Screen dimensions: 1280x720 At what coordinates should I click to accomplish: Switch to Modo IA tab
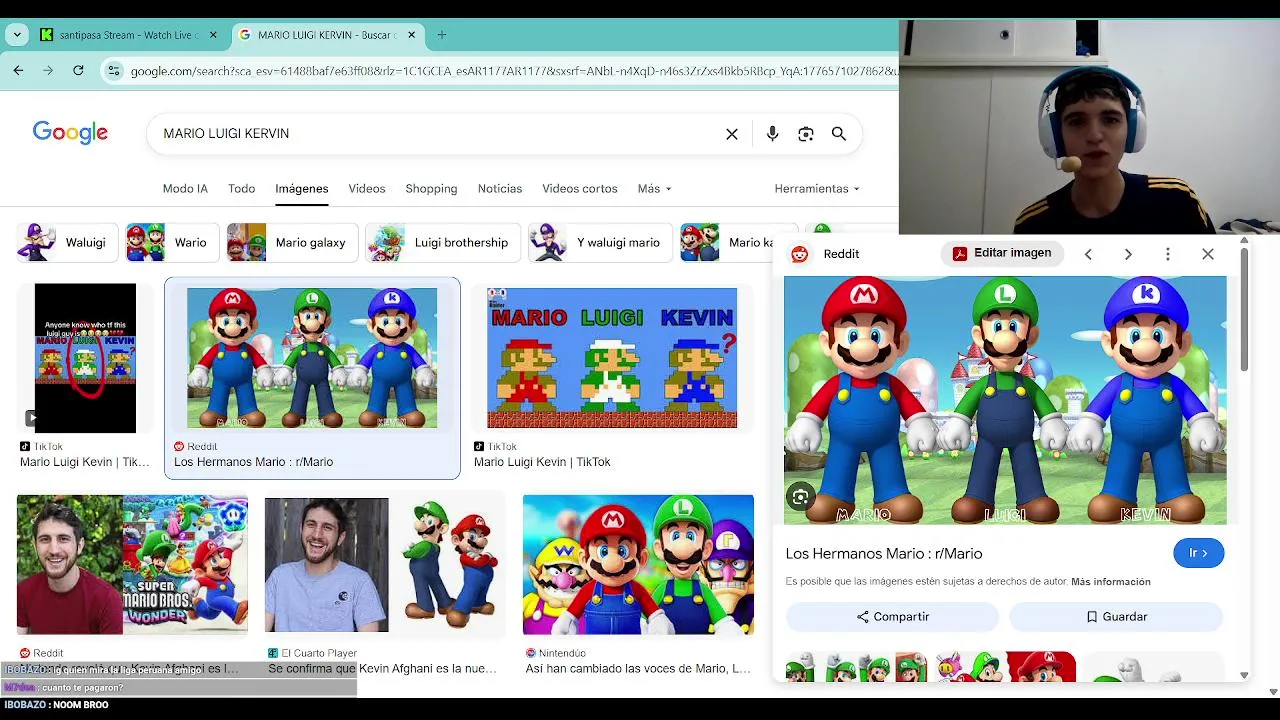[x=185, y=188]
